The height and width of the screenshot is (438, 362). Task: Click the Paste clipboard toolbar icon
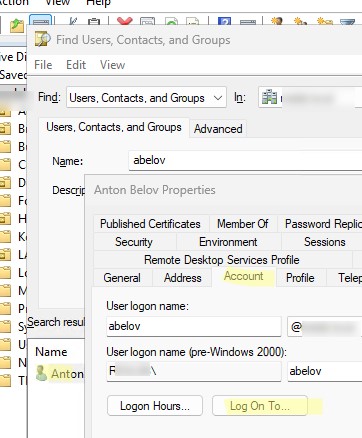pos(94,22)
